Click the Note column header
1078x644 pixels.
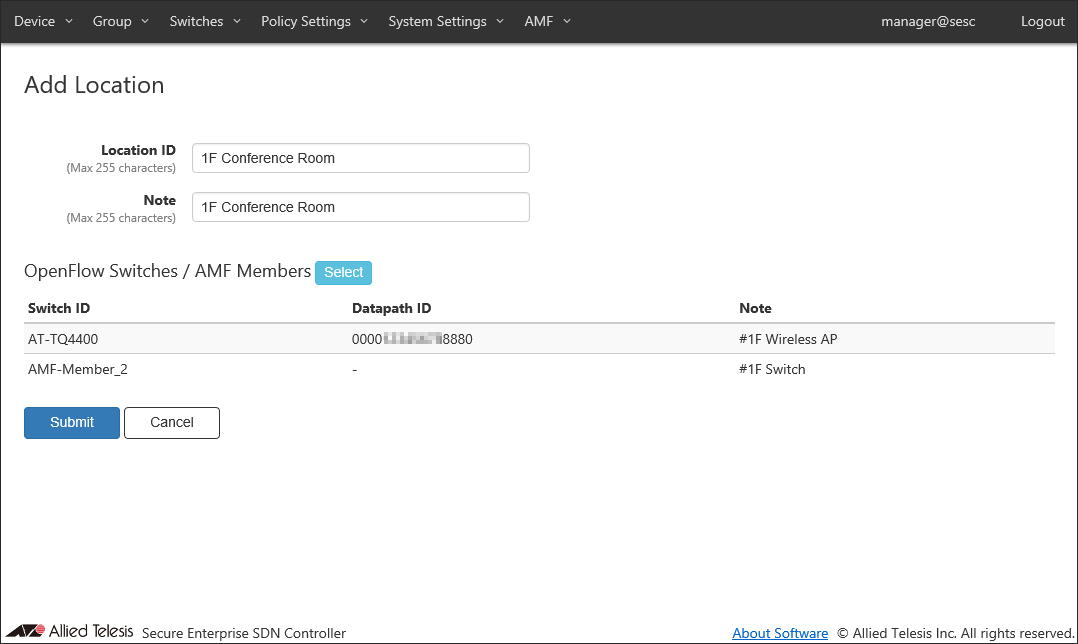click(755, 308)
